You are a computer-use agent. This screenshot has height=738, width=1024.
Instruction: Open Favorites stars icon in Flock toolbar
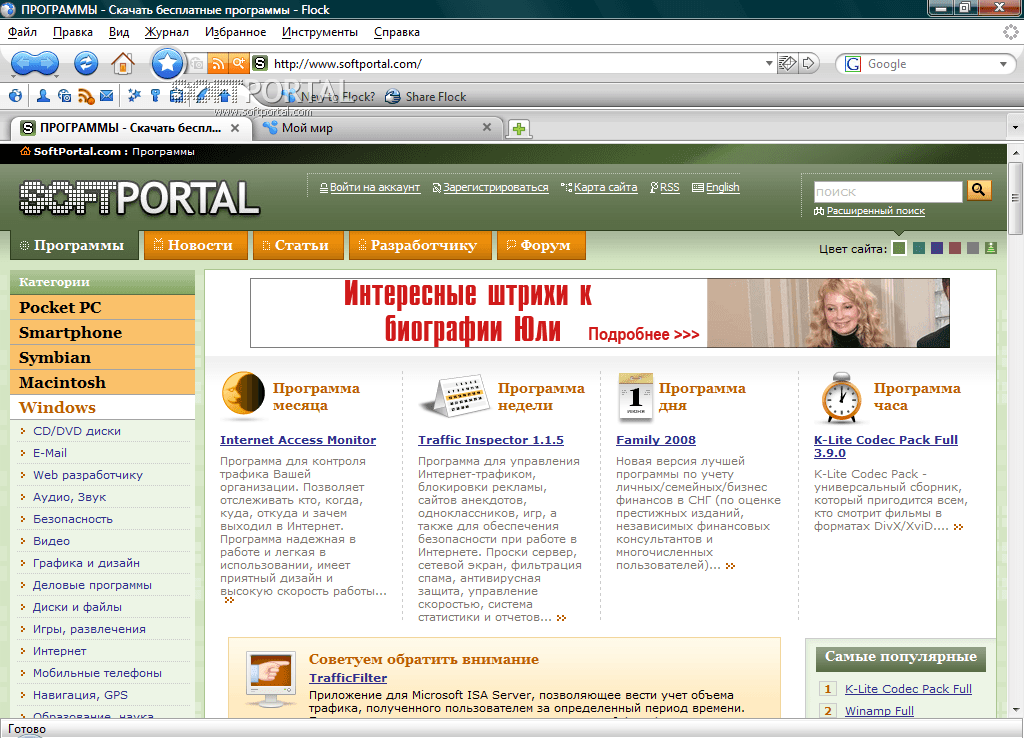[x=134, y=96]
